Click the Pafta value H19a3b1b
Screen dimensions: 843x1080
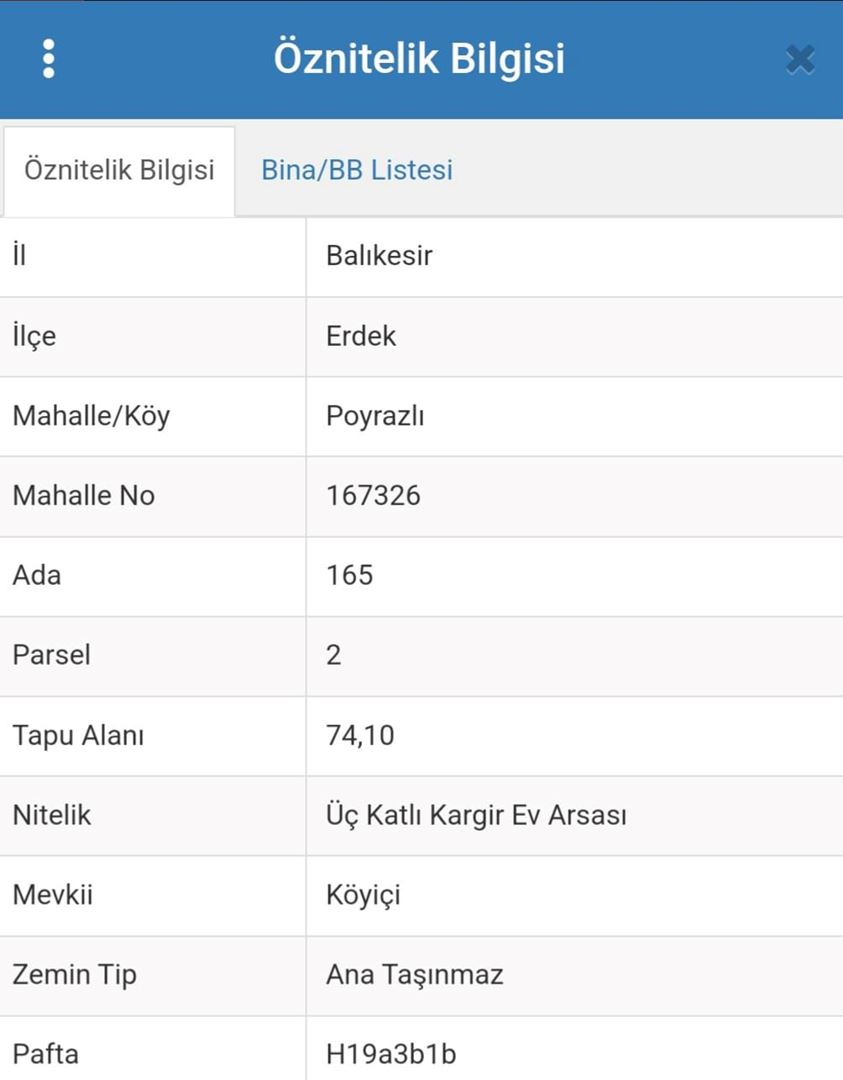click(391, 1054)
